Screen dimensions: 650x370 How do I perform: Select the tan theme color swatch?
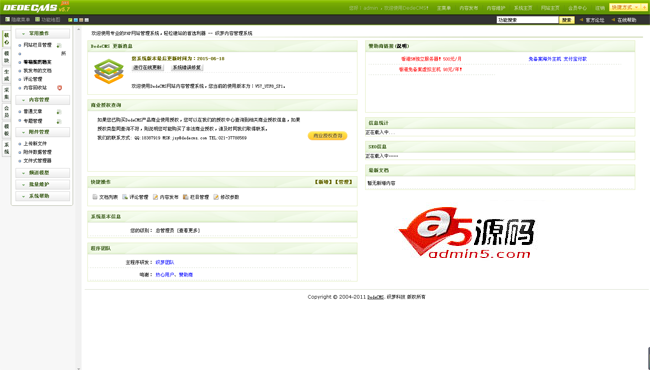(x=81, y=19)
